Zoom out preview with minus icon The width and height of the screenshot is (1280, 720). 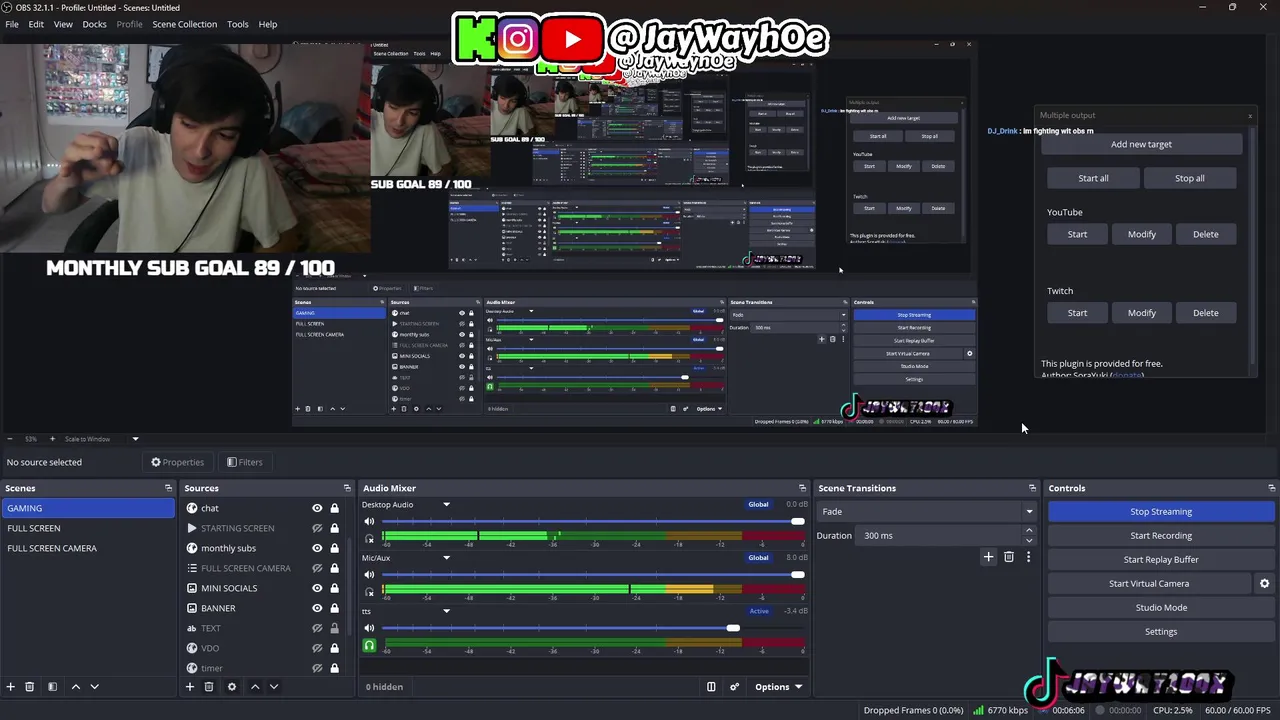tap(10, 439)
